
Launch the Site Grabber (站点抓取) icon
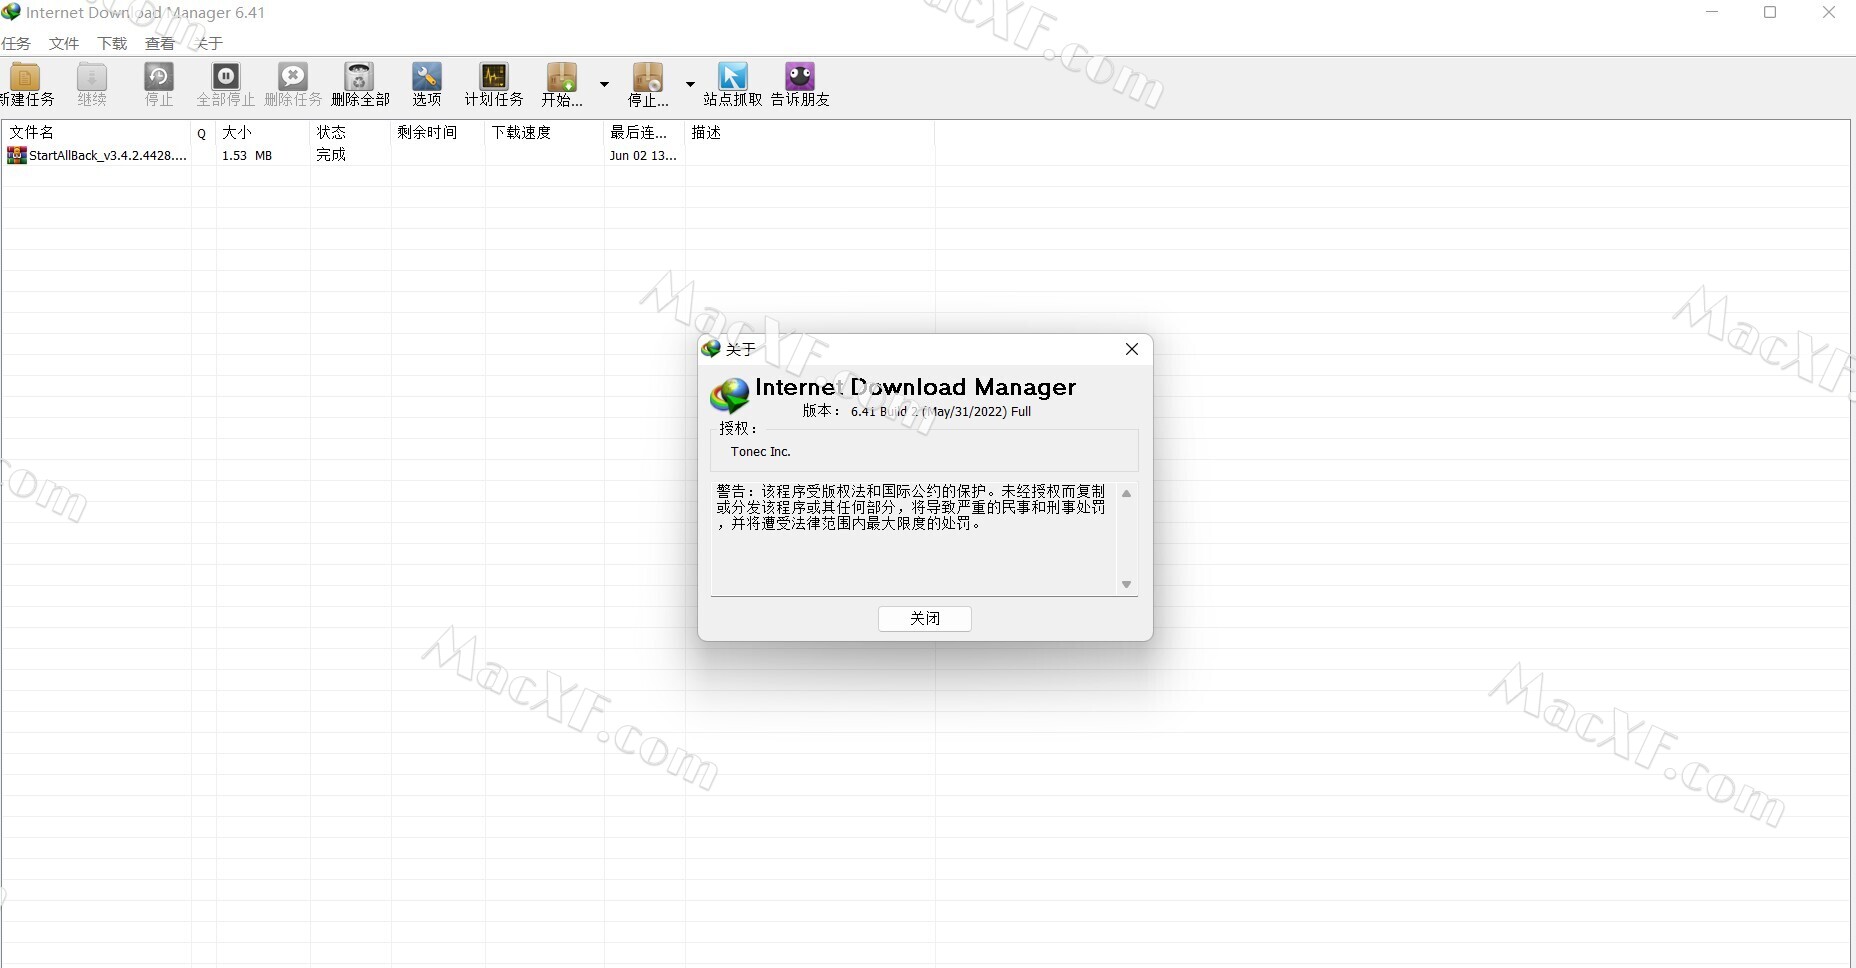click(x=733, y=77)
